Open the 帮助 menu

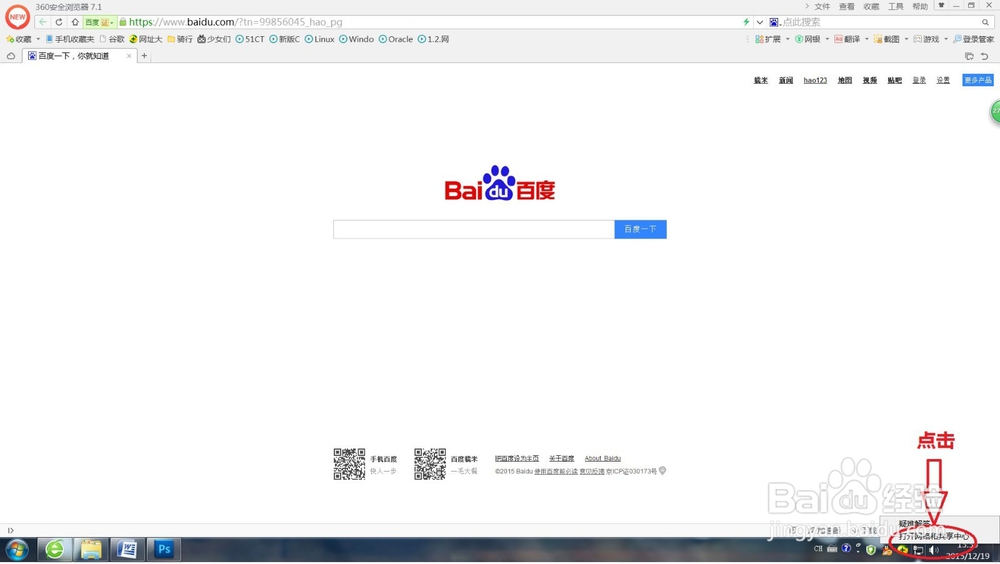[x=920, y=6]
